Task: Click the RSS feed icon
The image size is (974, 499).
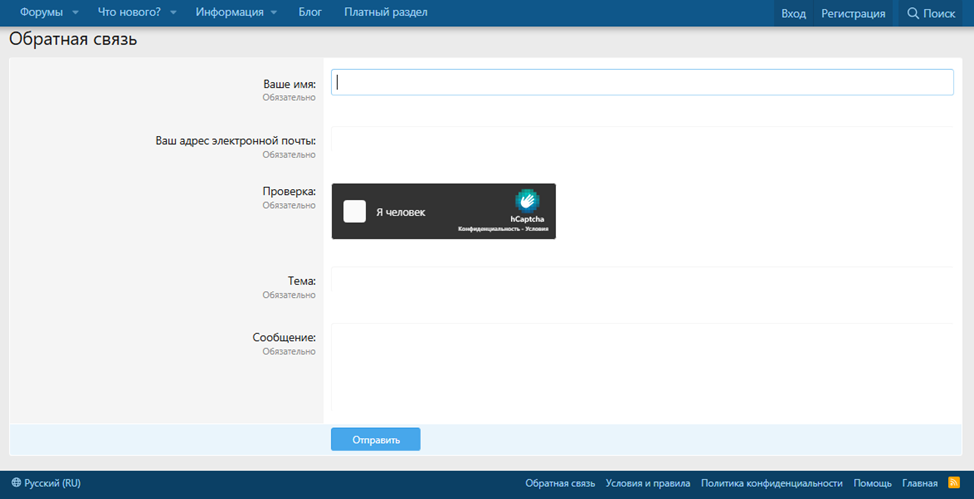Action: point(954,483)
